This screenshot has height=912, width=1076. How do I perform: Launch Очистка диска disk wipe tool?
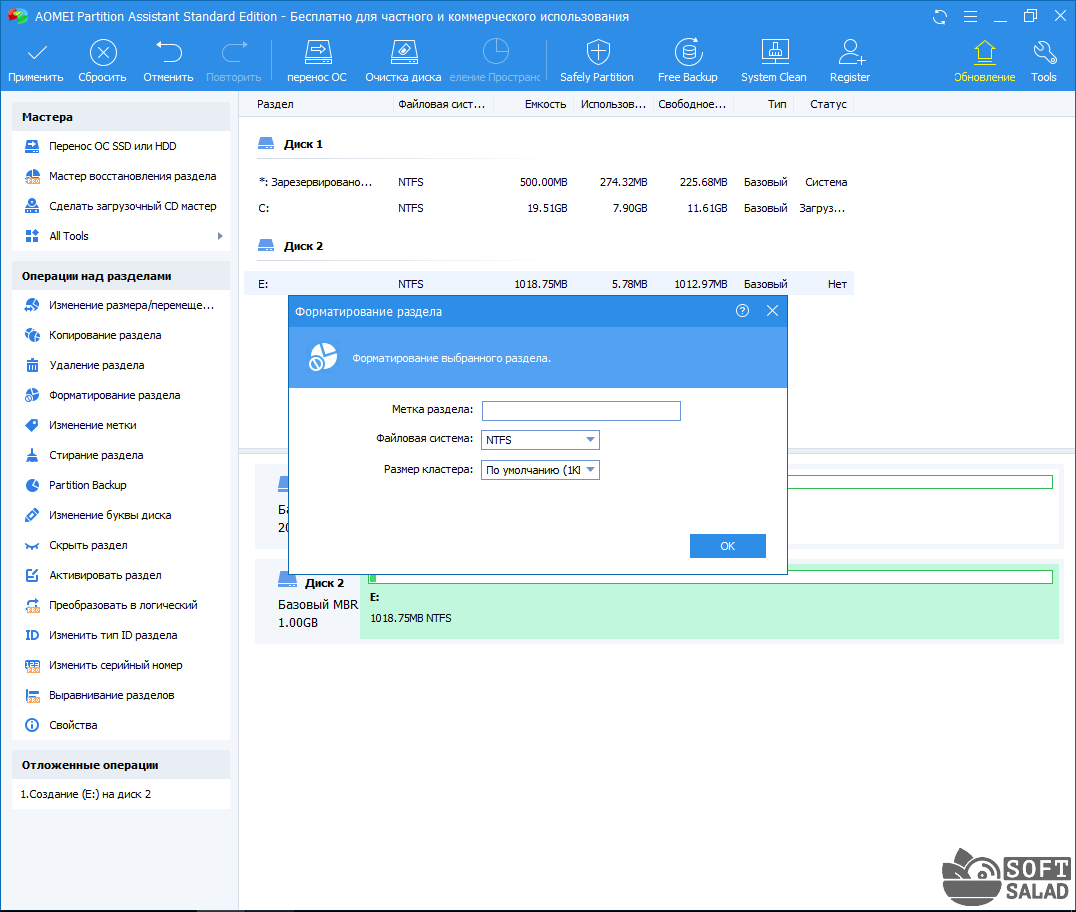[402, 54]
